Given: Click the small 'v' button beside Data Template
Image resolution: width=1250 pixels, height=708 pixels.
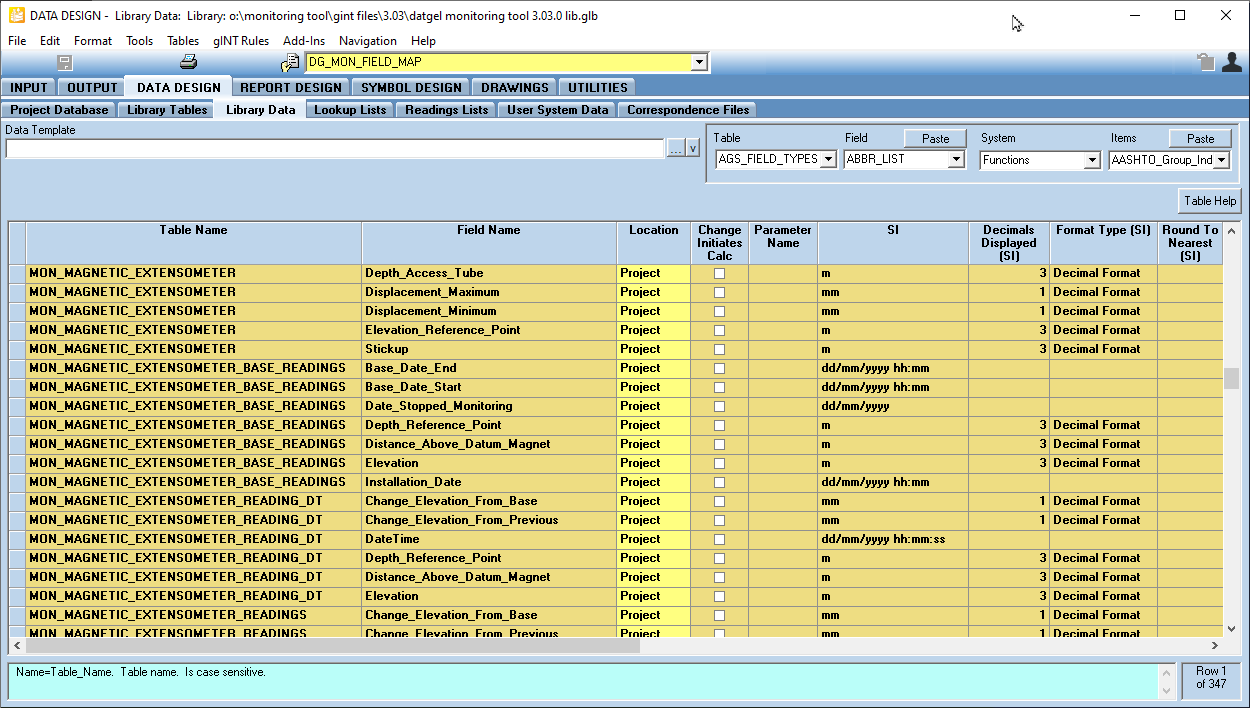Looking at the screenshot, I should (692, 149).
